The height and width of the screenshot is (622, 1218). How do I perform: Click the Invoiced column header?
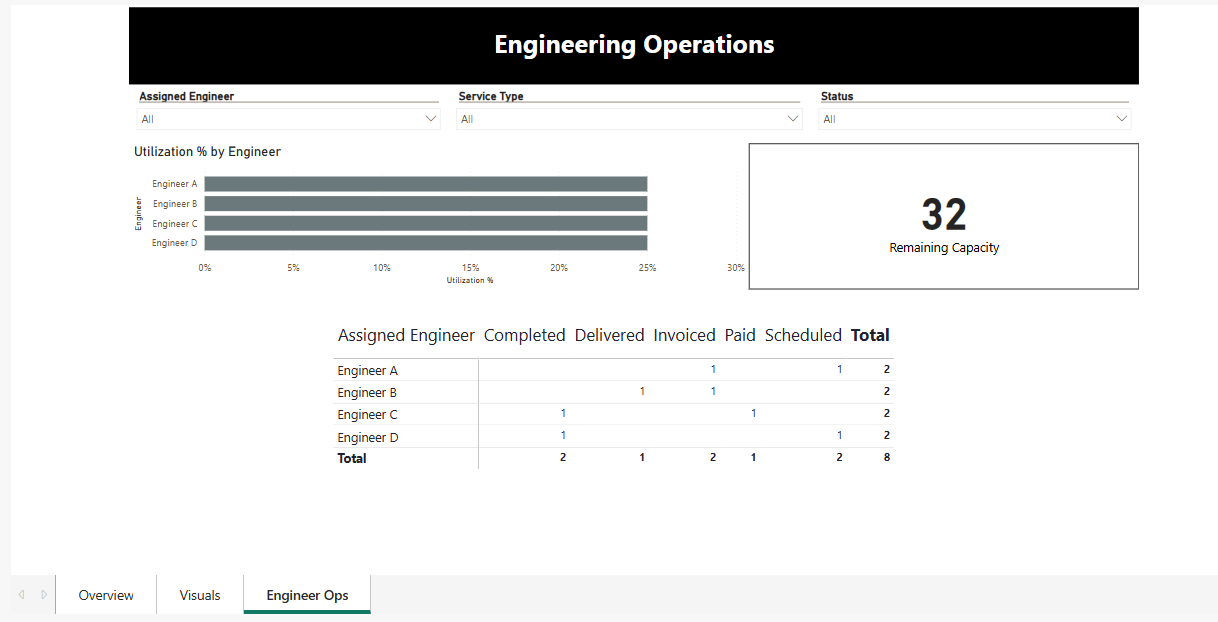684,335
